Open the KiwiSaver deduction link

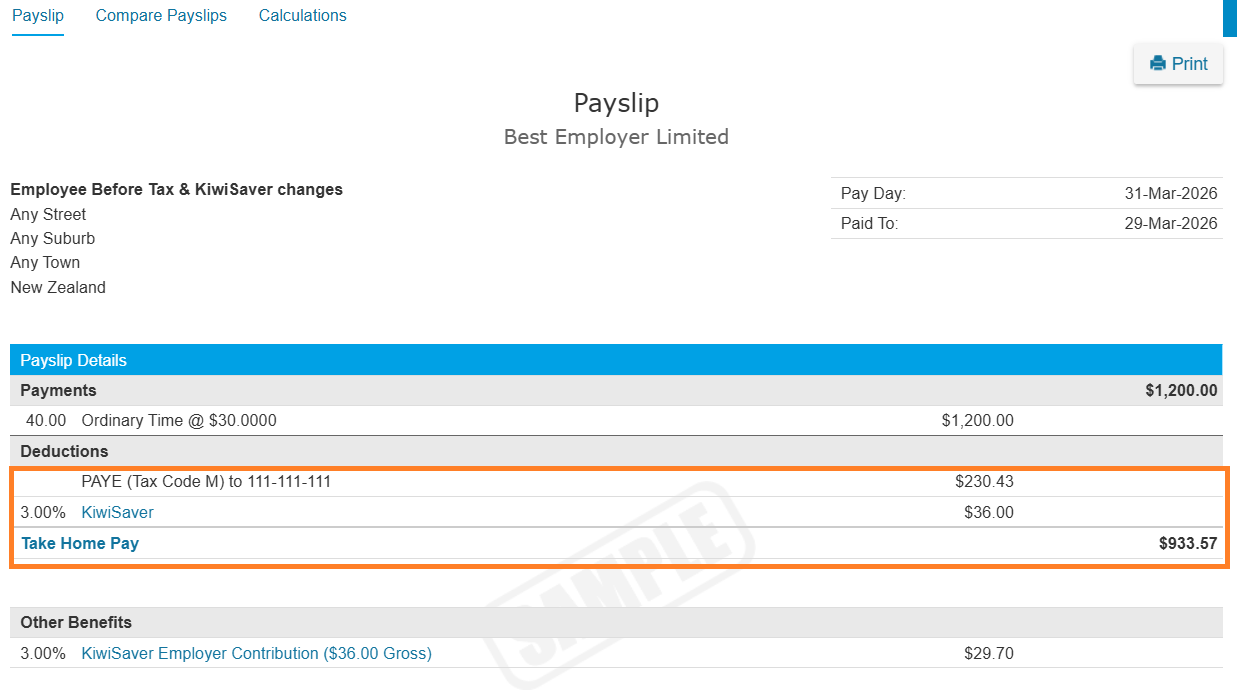click(x=117, y=512)
